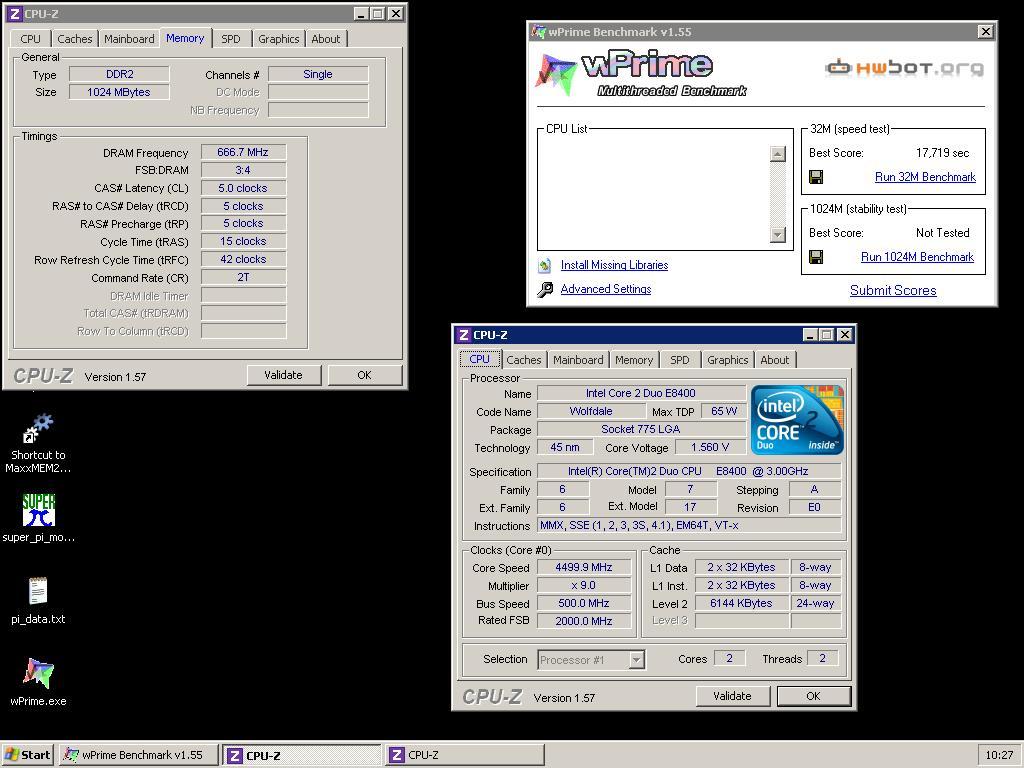Open the Memory tab in lower CPU-Z window
This screenshot has width=1024, height=768.
[x=633, y=360]
